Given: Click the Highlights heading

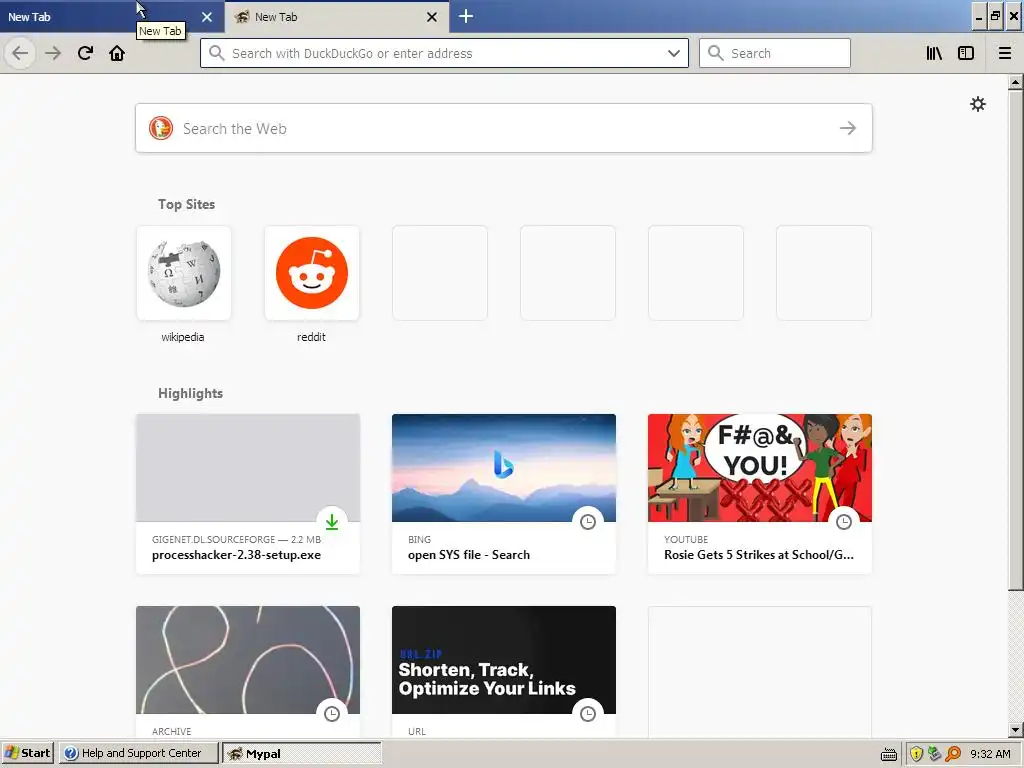Looking at the screenshot, I should [x=190, y=393].
